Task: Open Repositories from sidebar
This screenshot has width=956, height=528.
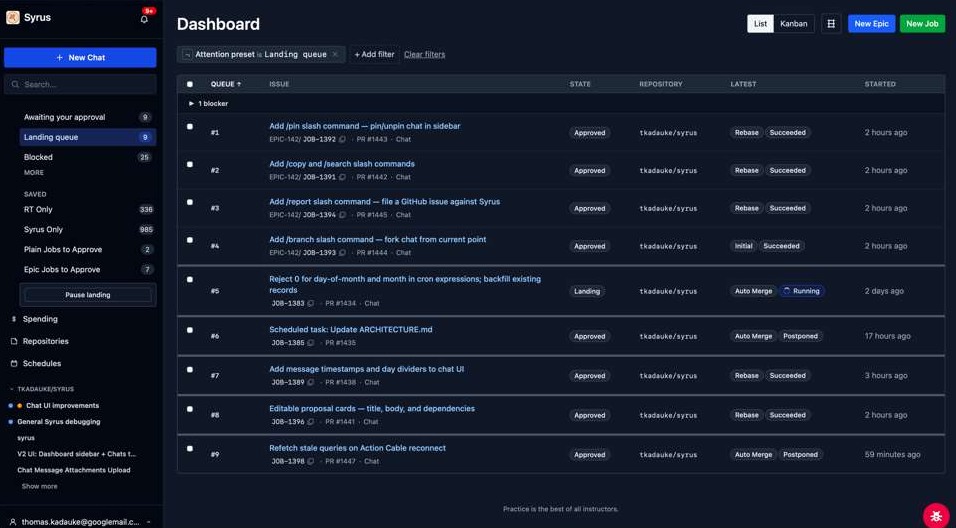Action: point(45,341)
